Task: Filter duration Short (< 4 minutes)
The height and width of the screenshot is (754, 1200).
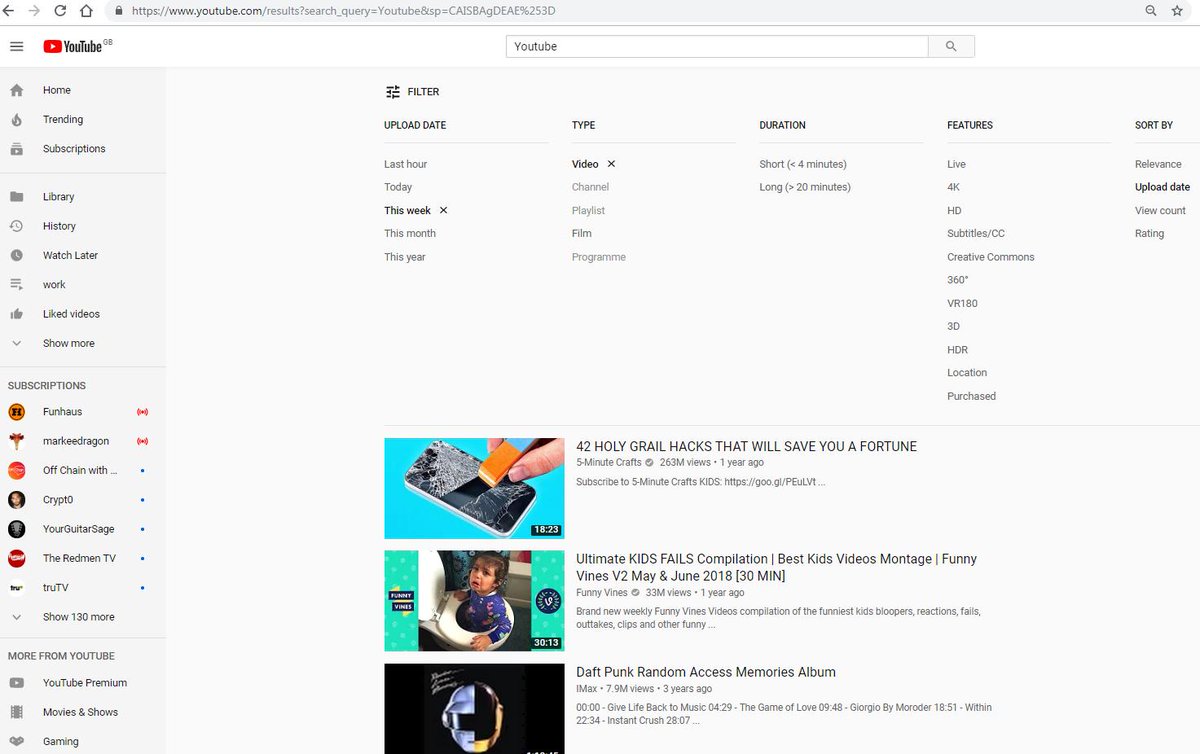Action: (803, 164)
